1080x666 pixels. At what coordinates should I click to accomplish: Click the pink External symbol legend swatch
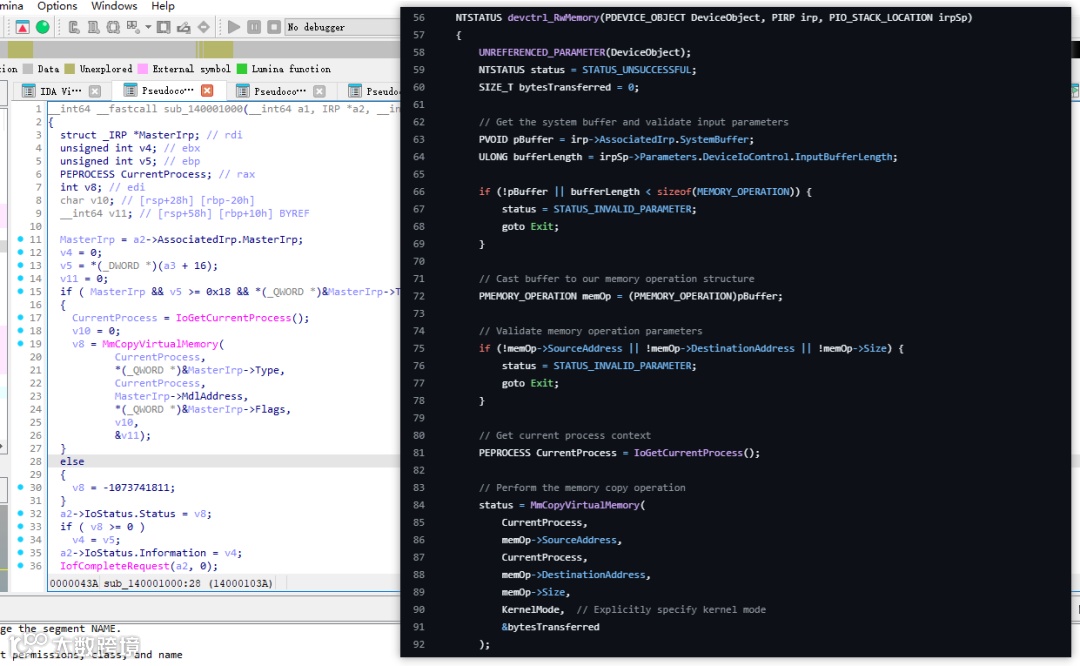point(143,69)
